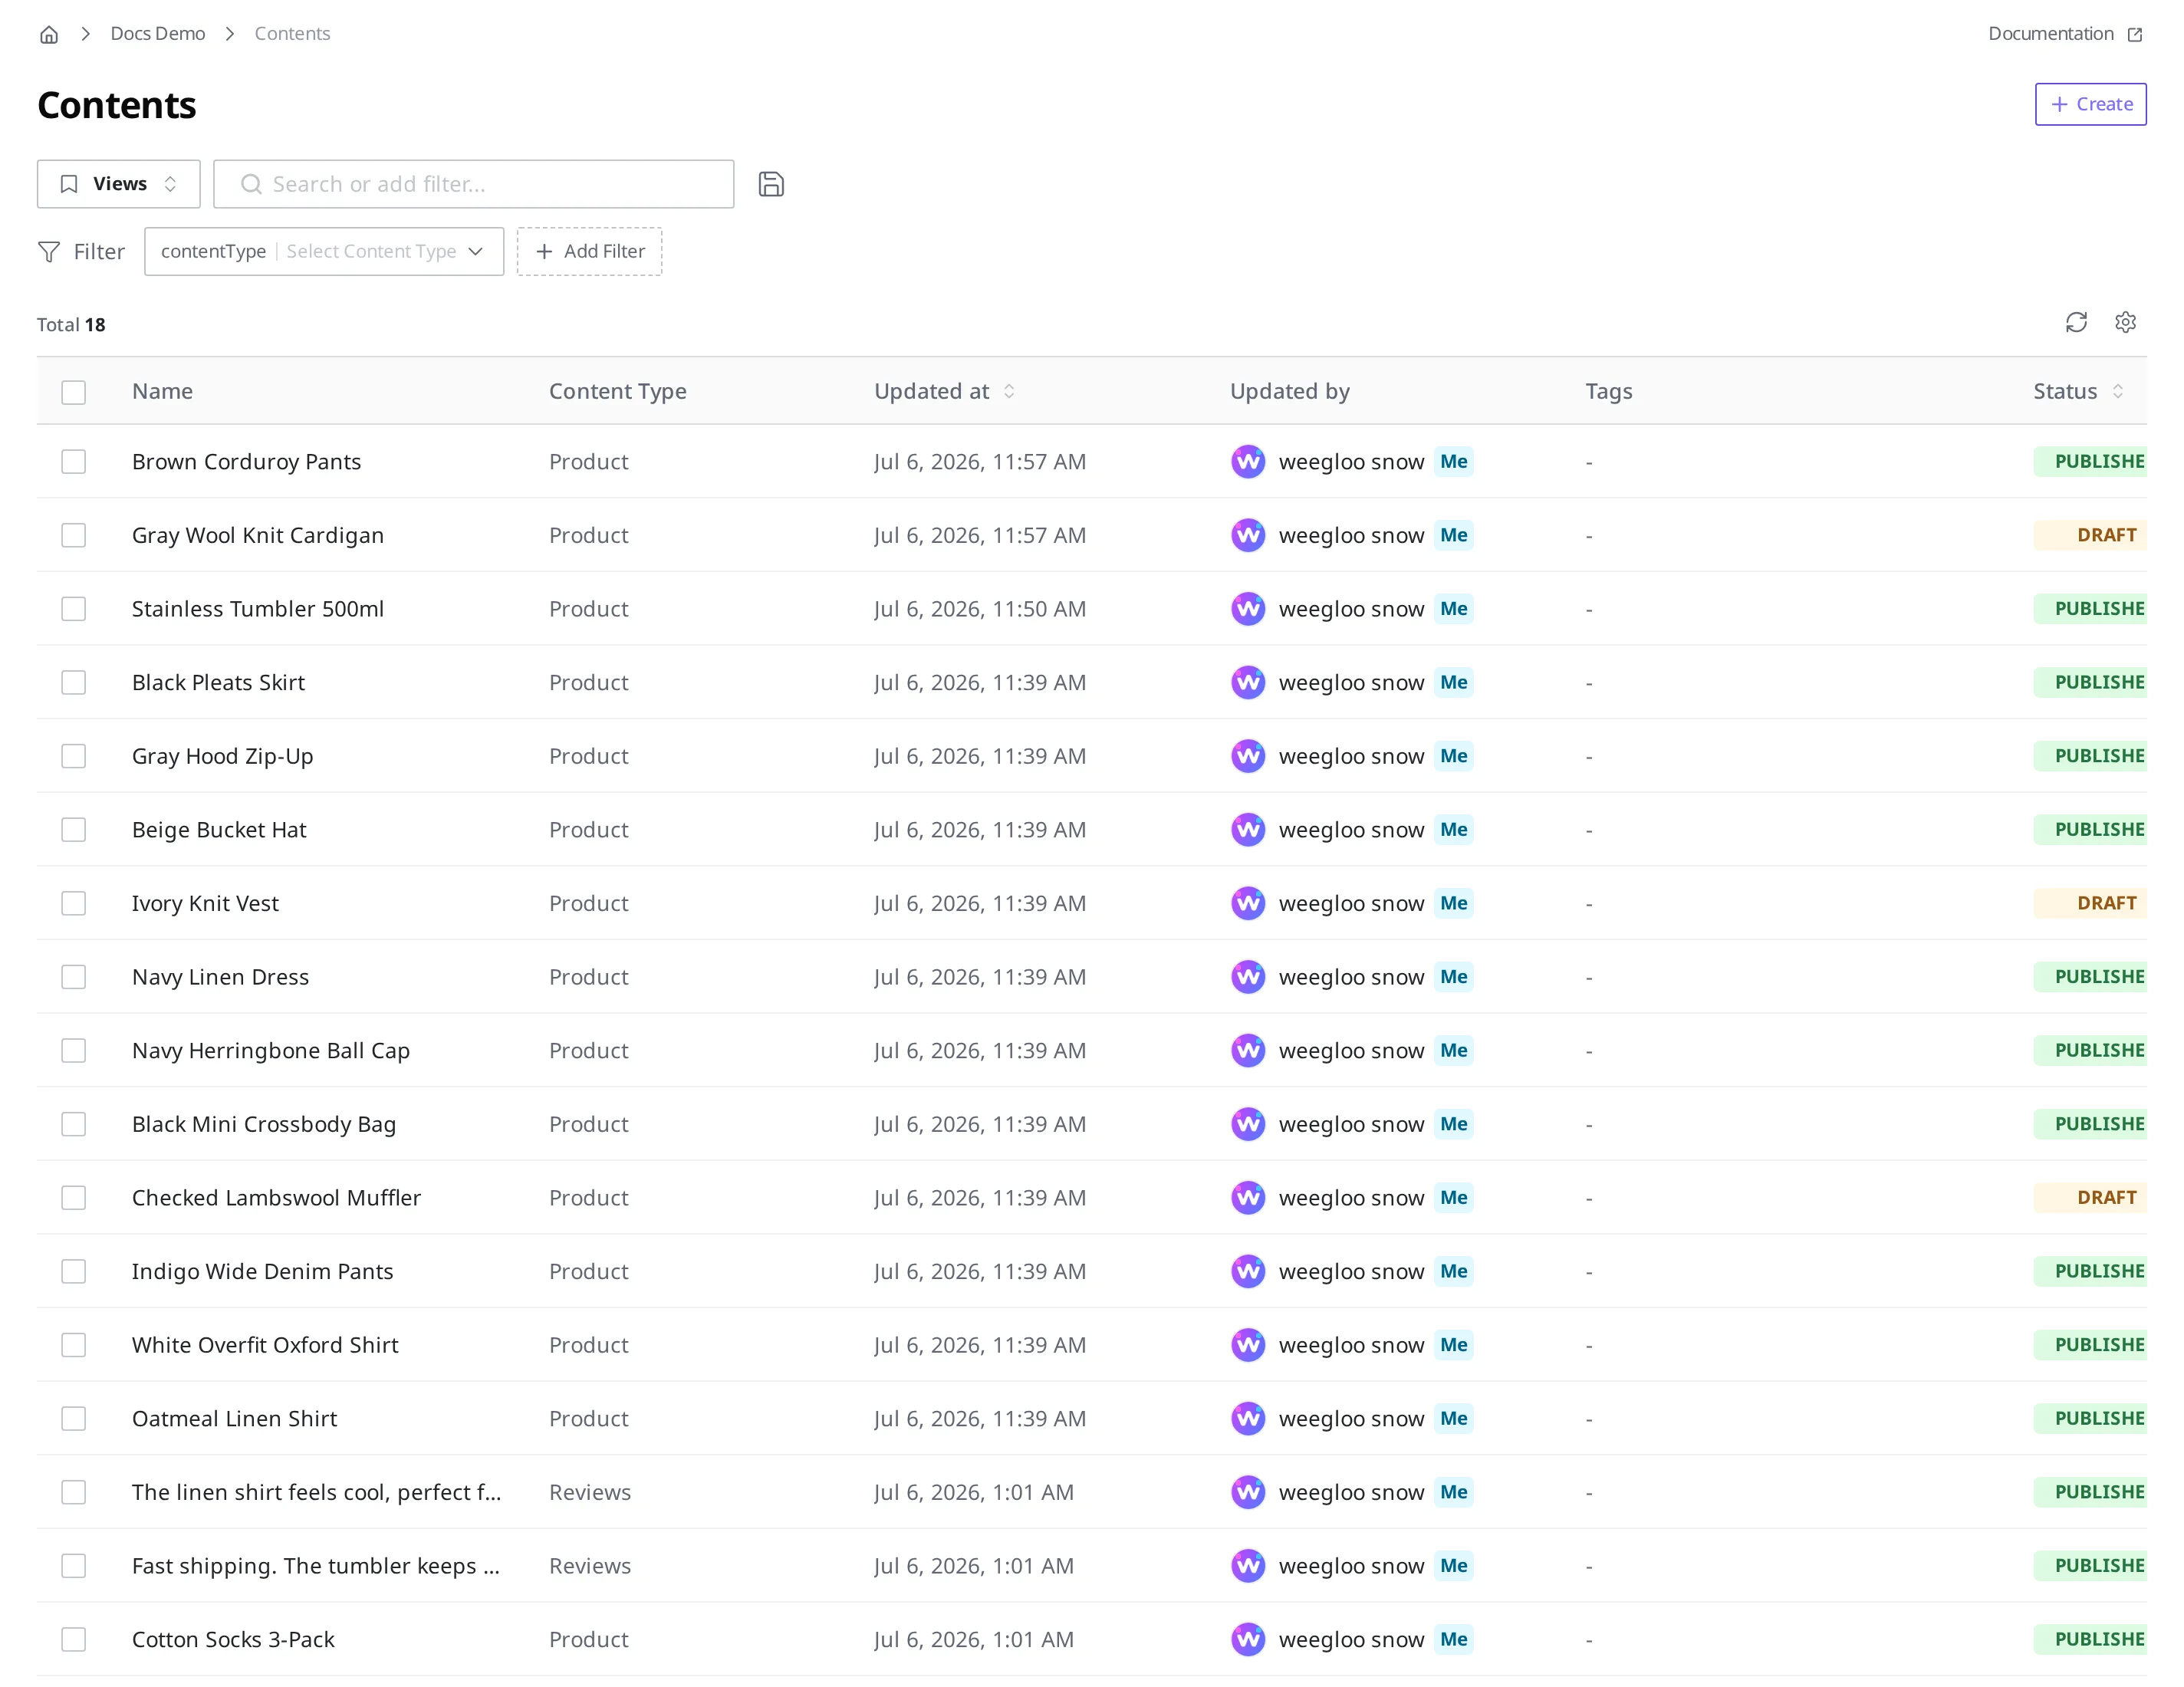Click PUBLISHED badge for Brown Corduroy Pants
The height and width of the screenshot is (1687, 2184).
[x=2090, y=462]
